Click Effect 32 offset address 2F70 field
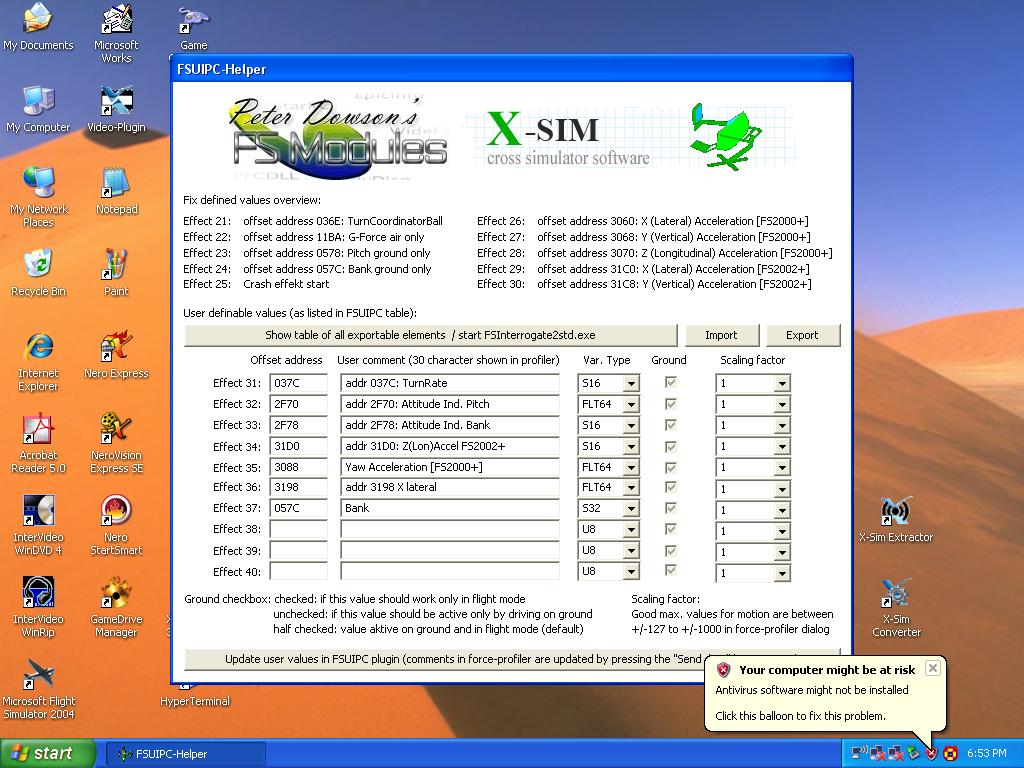This screenshot has height=768, width=1024. 298,404
